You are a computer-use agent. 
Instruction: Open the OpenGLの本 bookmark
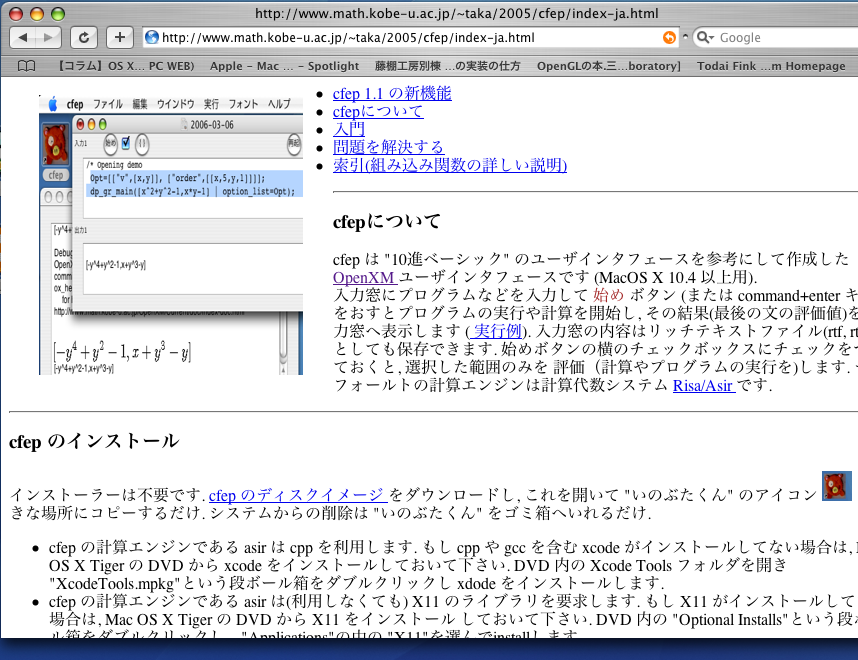[608, 66]
